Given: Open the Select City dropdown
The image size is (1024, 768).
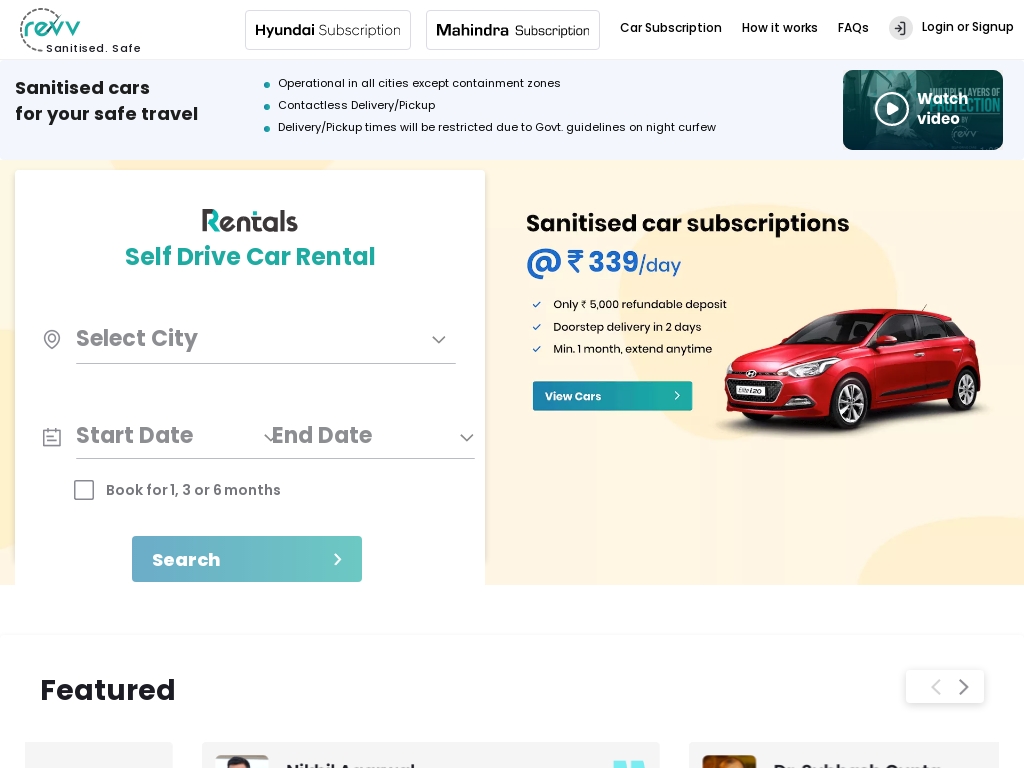Looking at the screenshot, I should coord(266,339).
